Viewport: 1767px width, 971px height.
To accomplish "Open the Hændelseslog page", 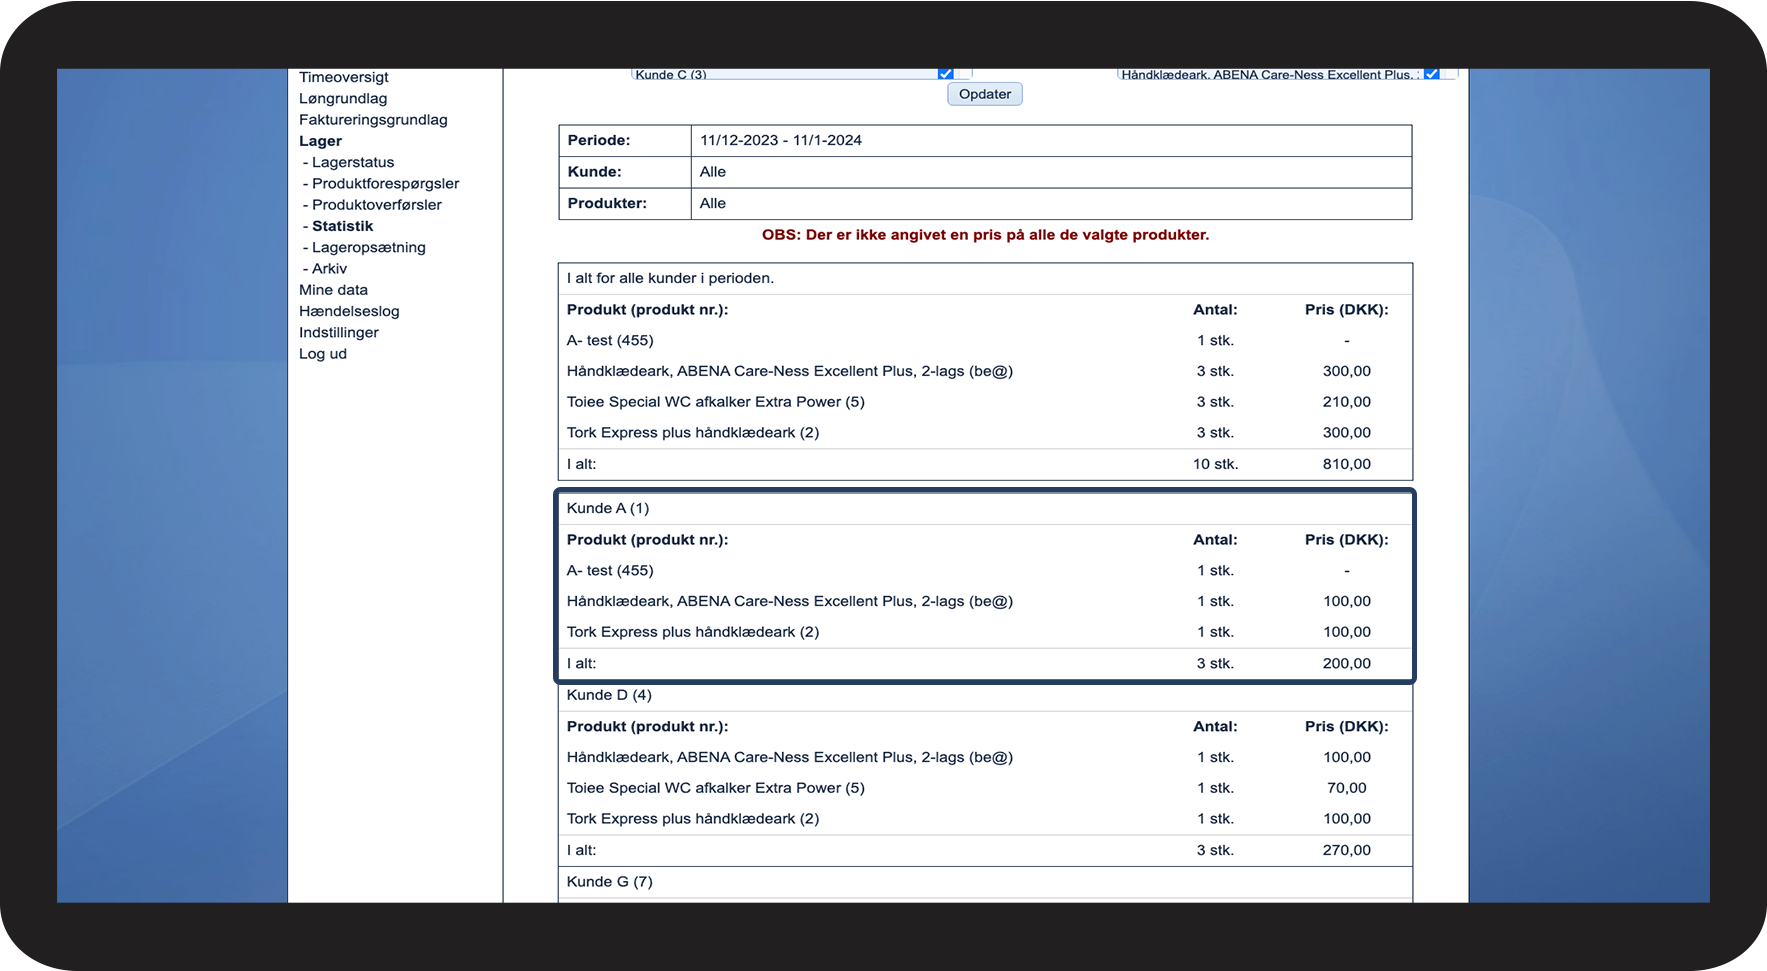I will [349, 311].
